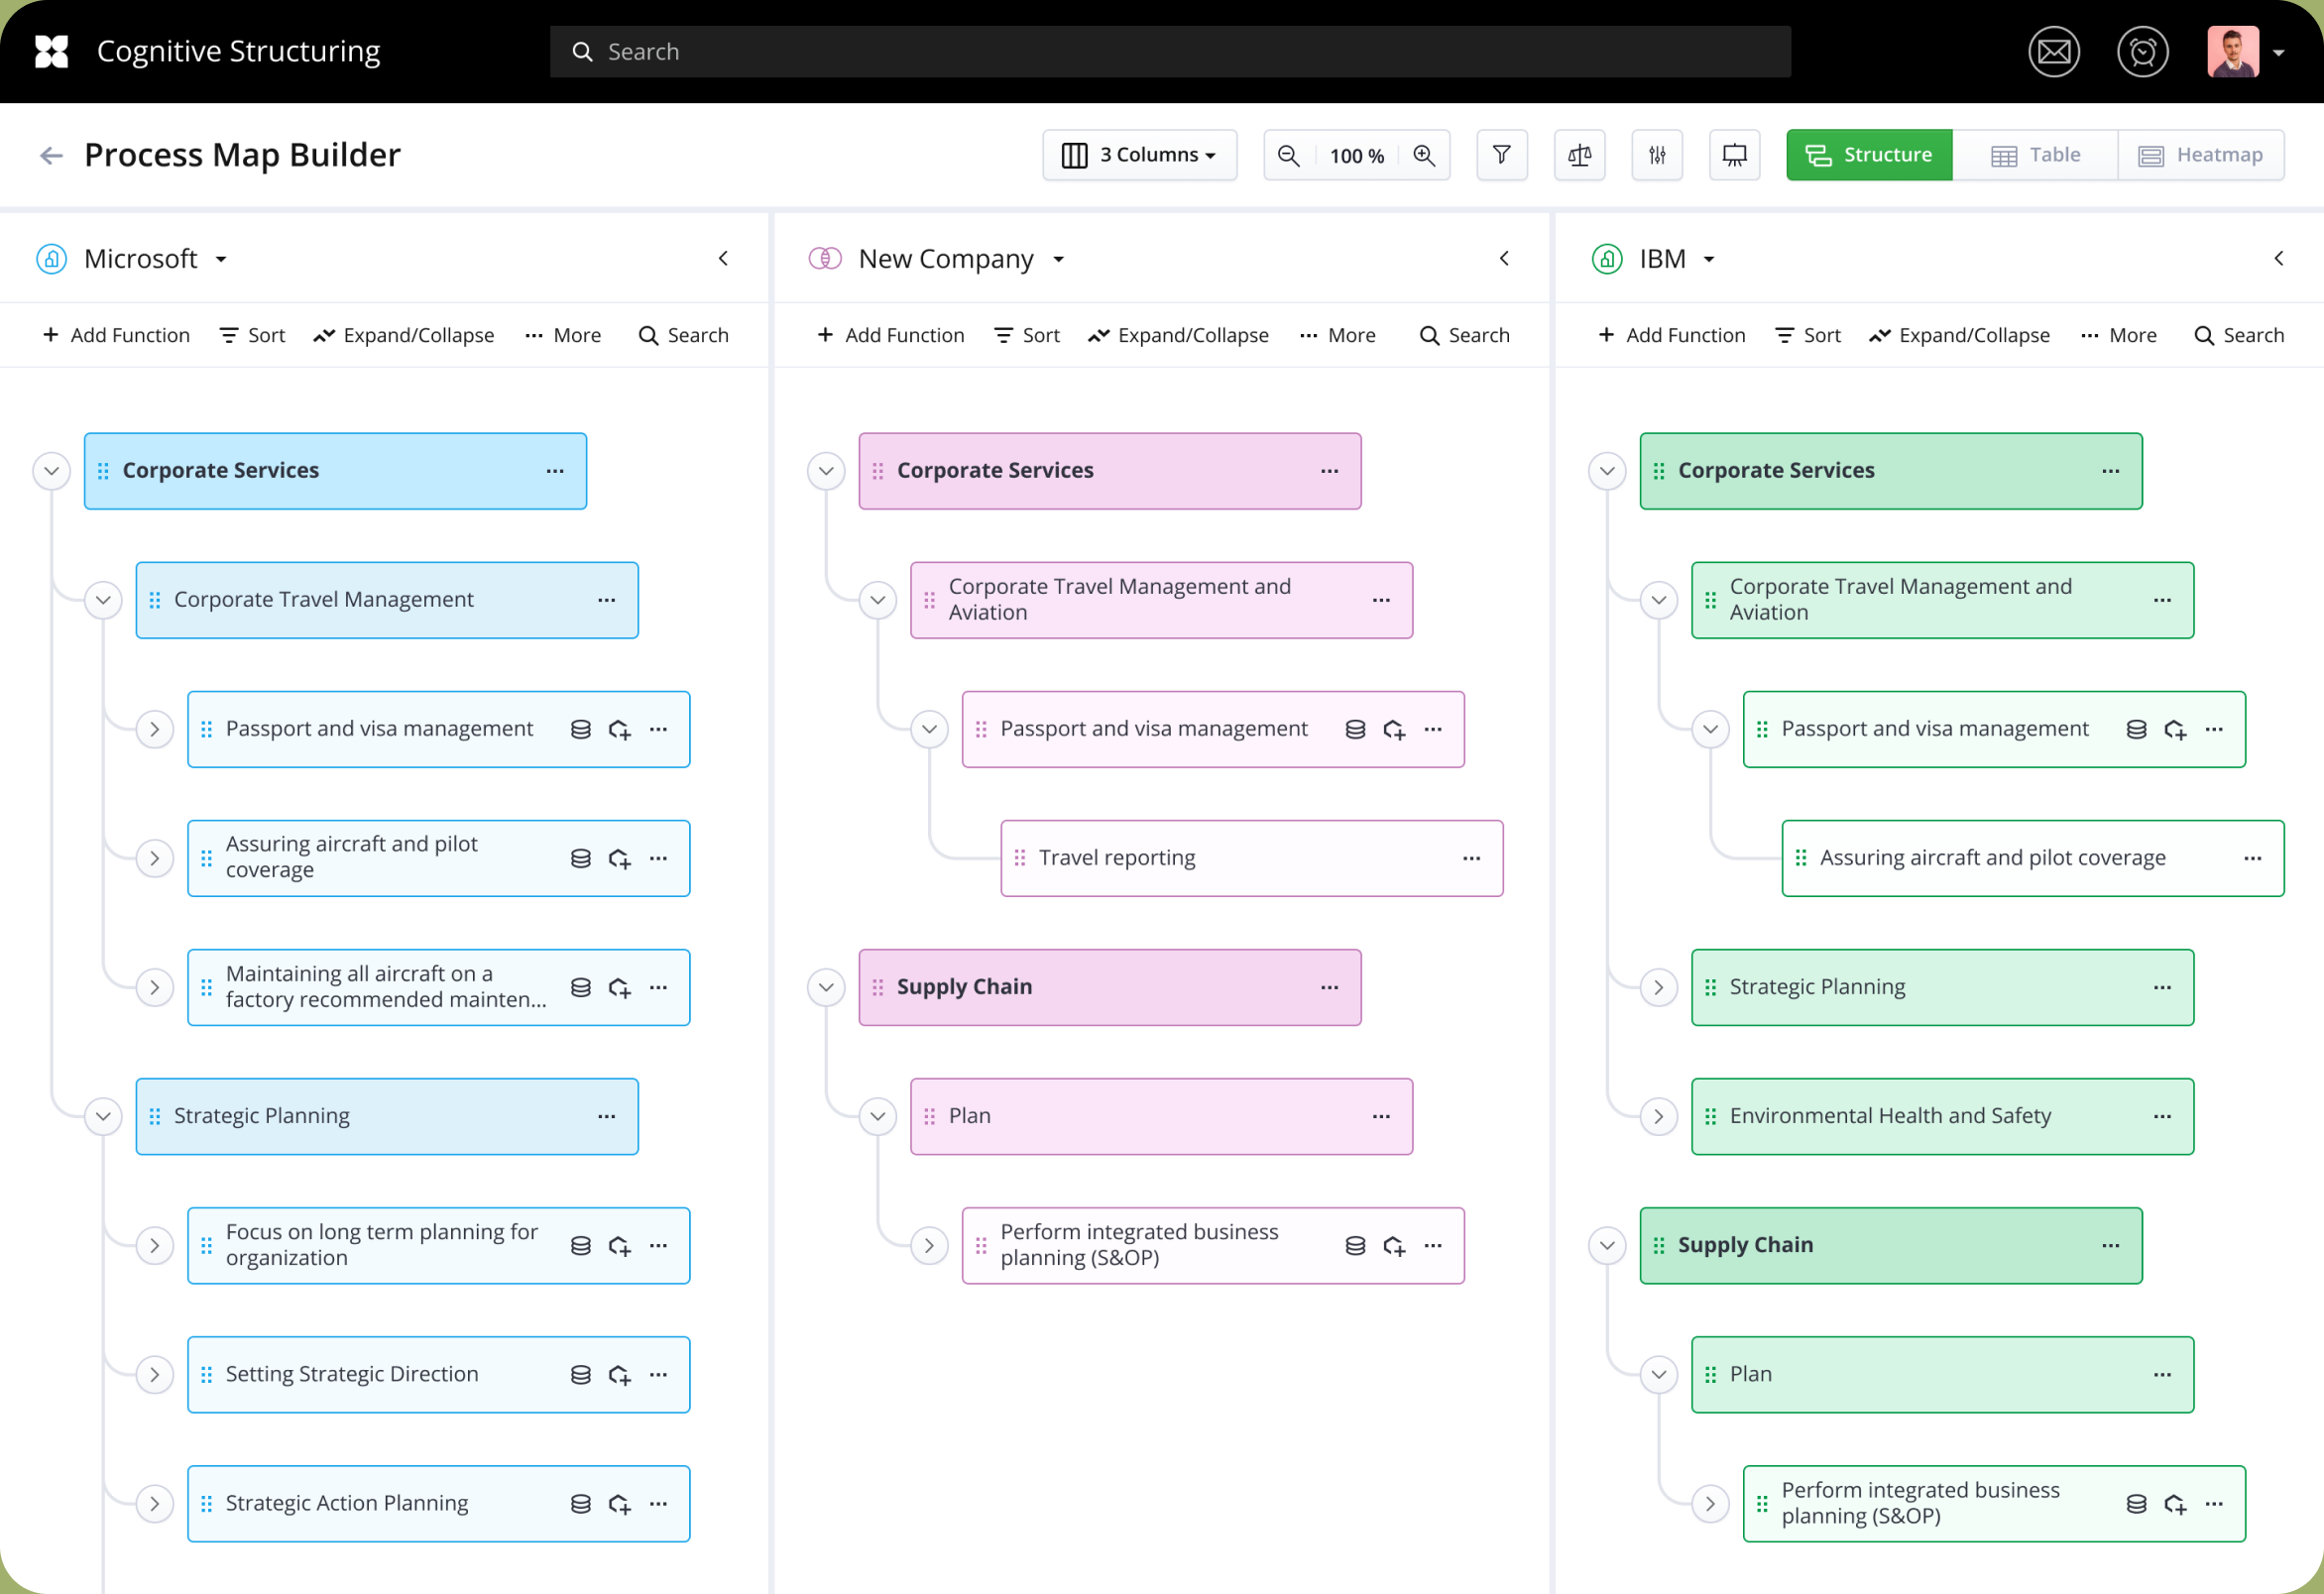Open the Microsoft company dropdown
The image size is (2324, 1594).
221,260
